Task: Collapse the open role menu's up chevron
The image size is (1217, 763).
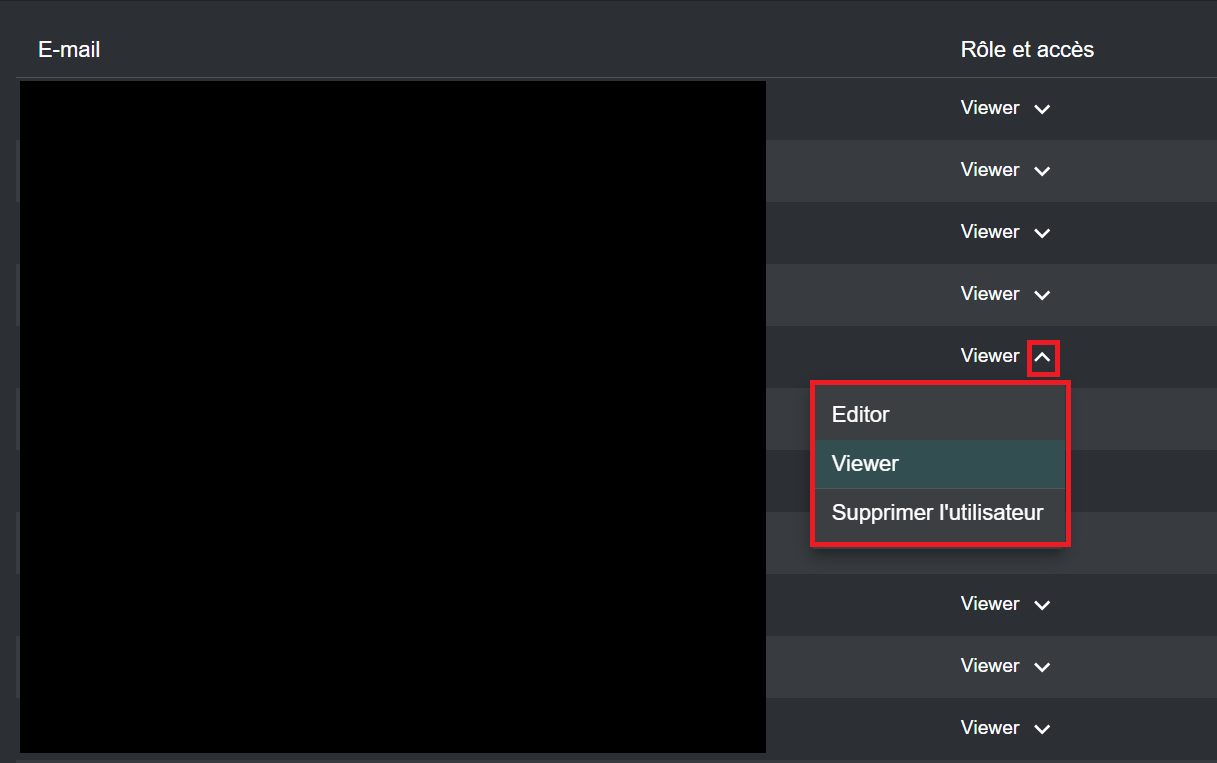Action: tap(1042, 357)
